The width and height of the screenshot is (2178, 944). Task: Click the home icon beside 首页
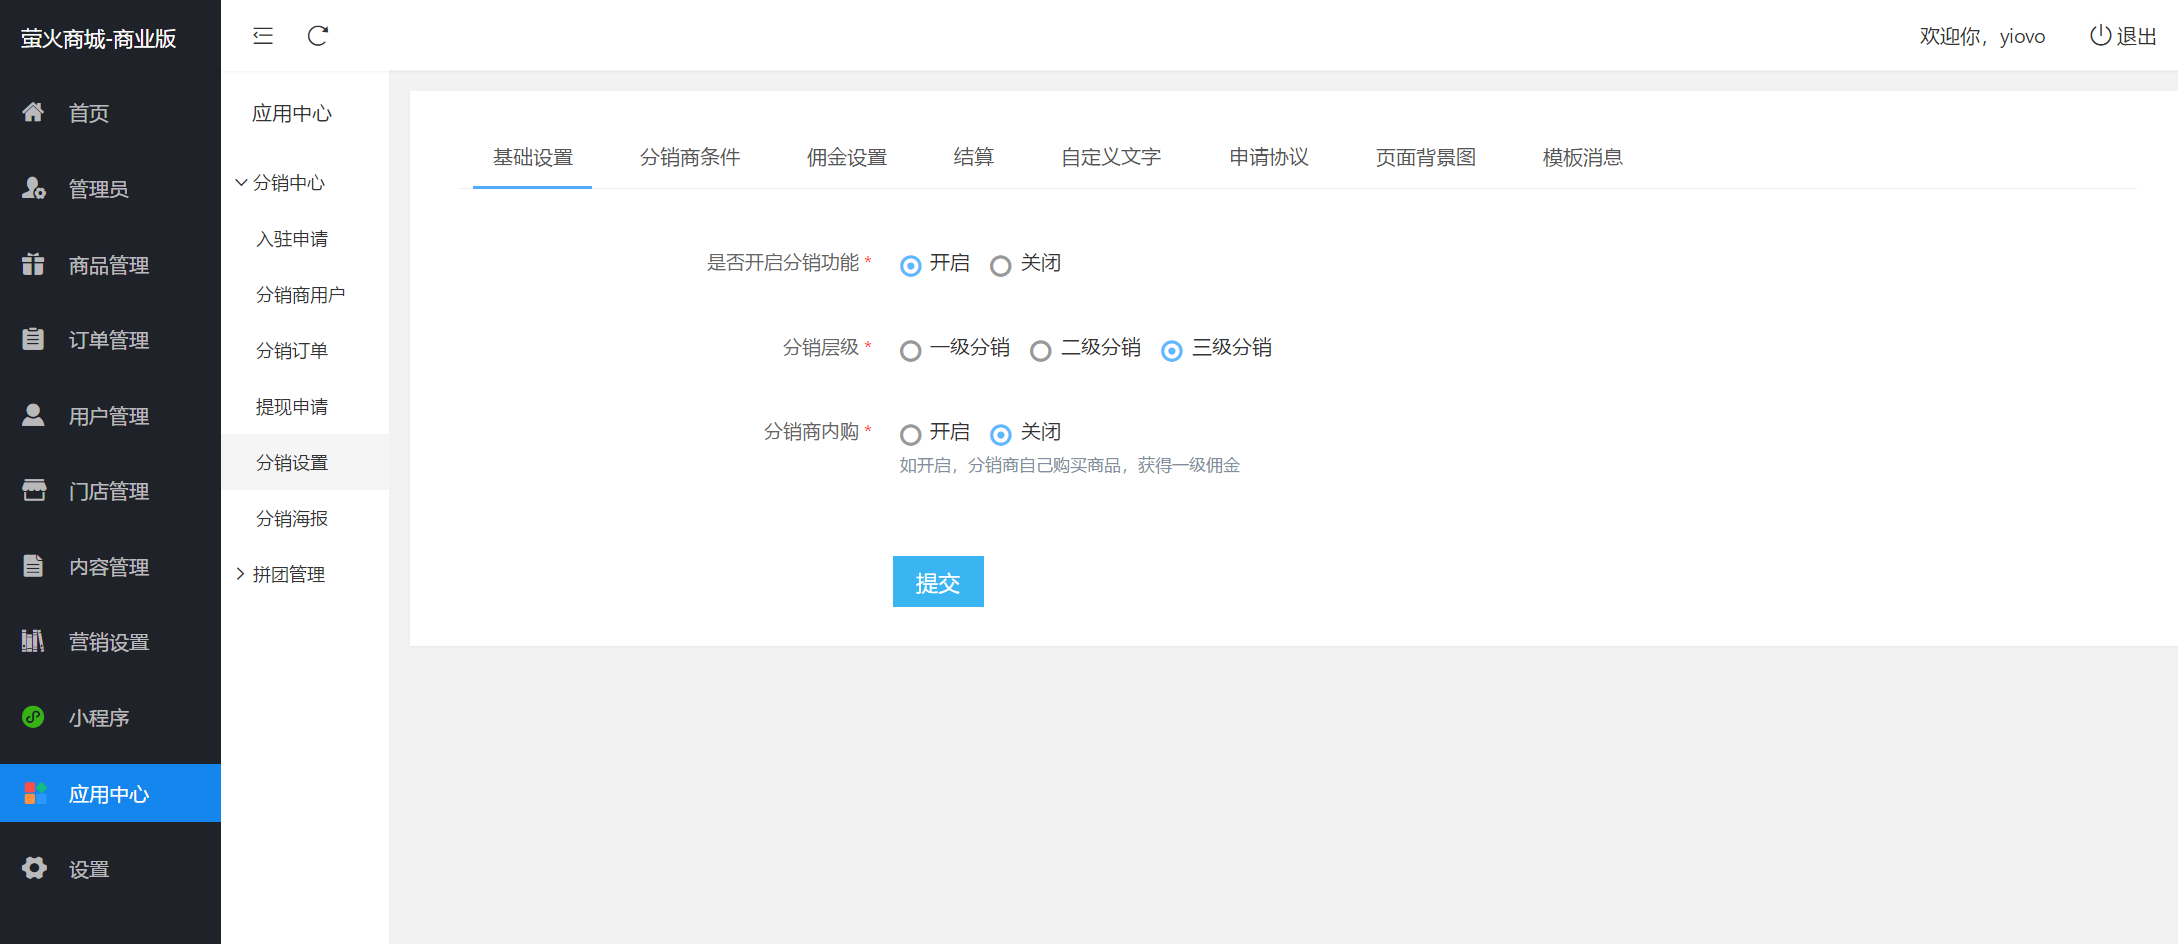coord(33,112)
